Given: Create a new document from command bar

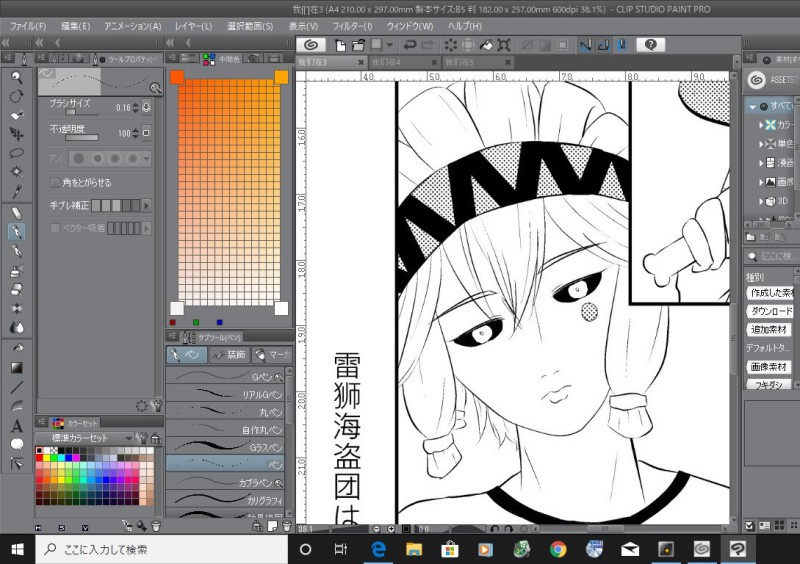Looking at the screenshot, I should pos(340,45).
